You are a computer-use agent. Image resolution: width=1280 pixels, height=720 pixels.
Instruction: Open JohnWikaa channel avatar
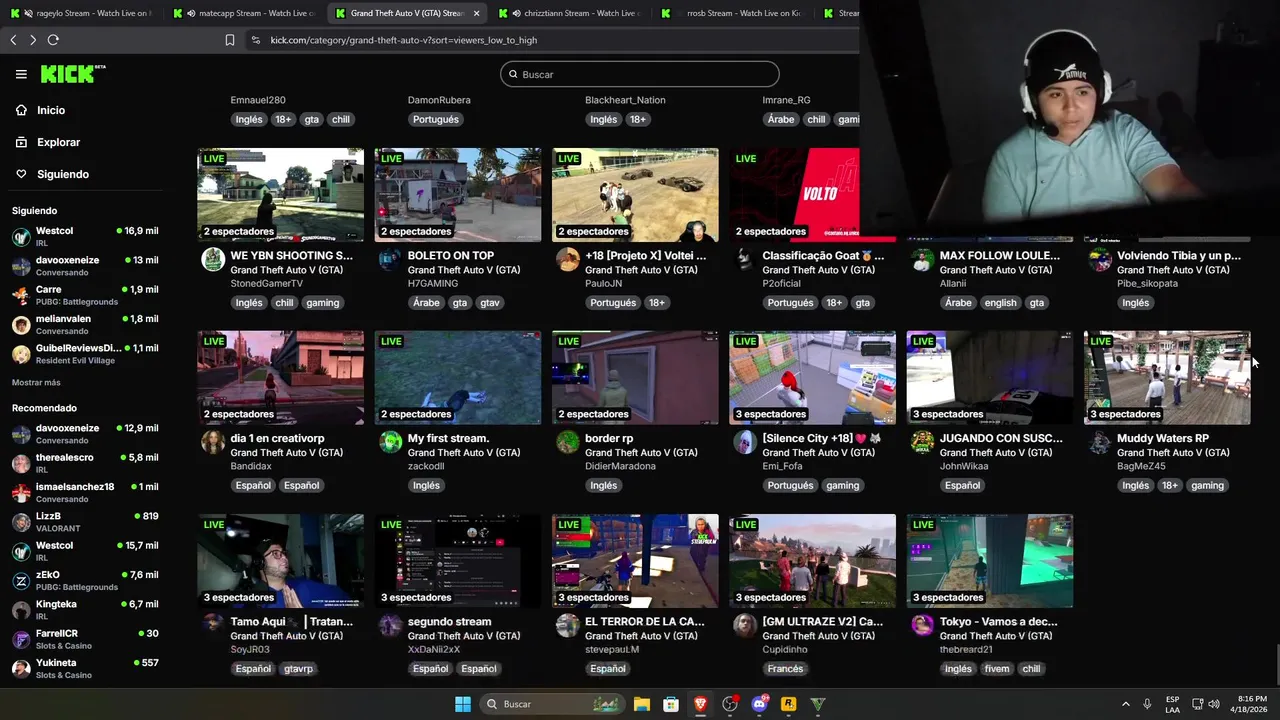coord(922,443)
